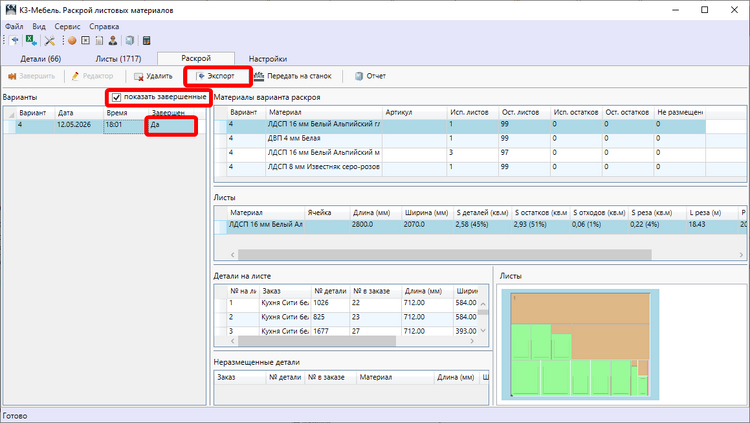Select the Раскрой tab
750x423 pixels.
click(196, 58)
